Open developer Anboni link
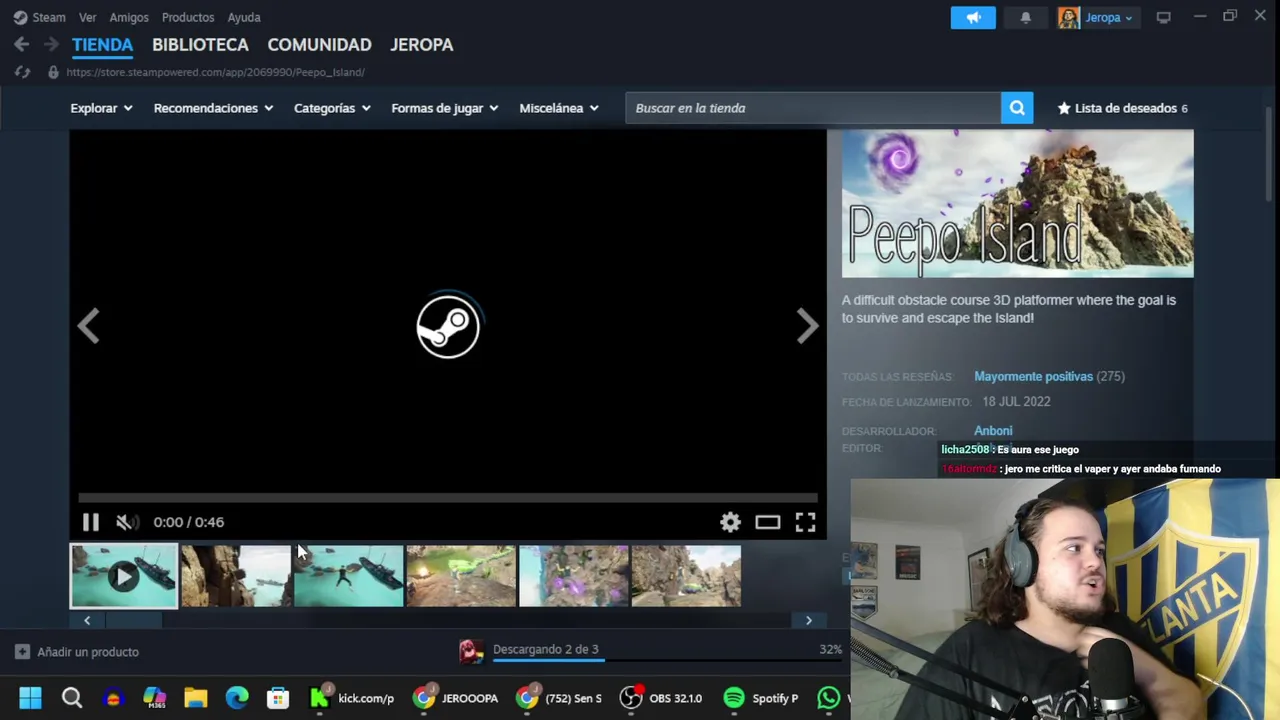Image resolution: width=1280 pixels, height=720 pixels. [993, 431]
